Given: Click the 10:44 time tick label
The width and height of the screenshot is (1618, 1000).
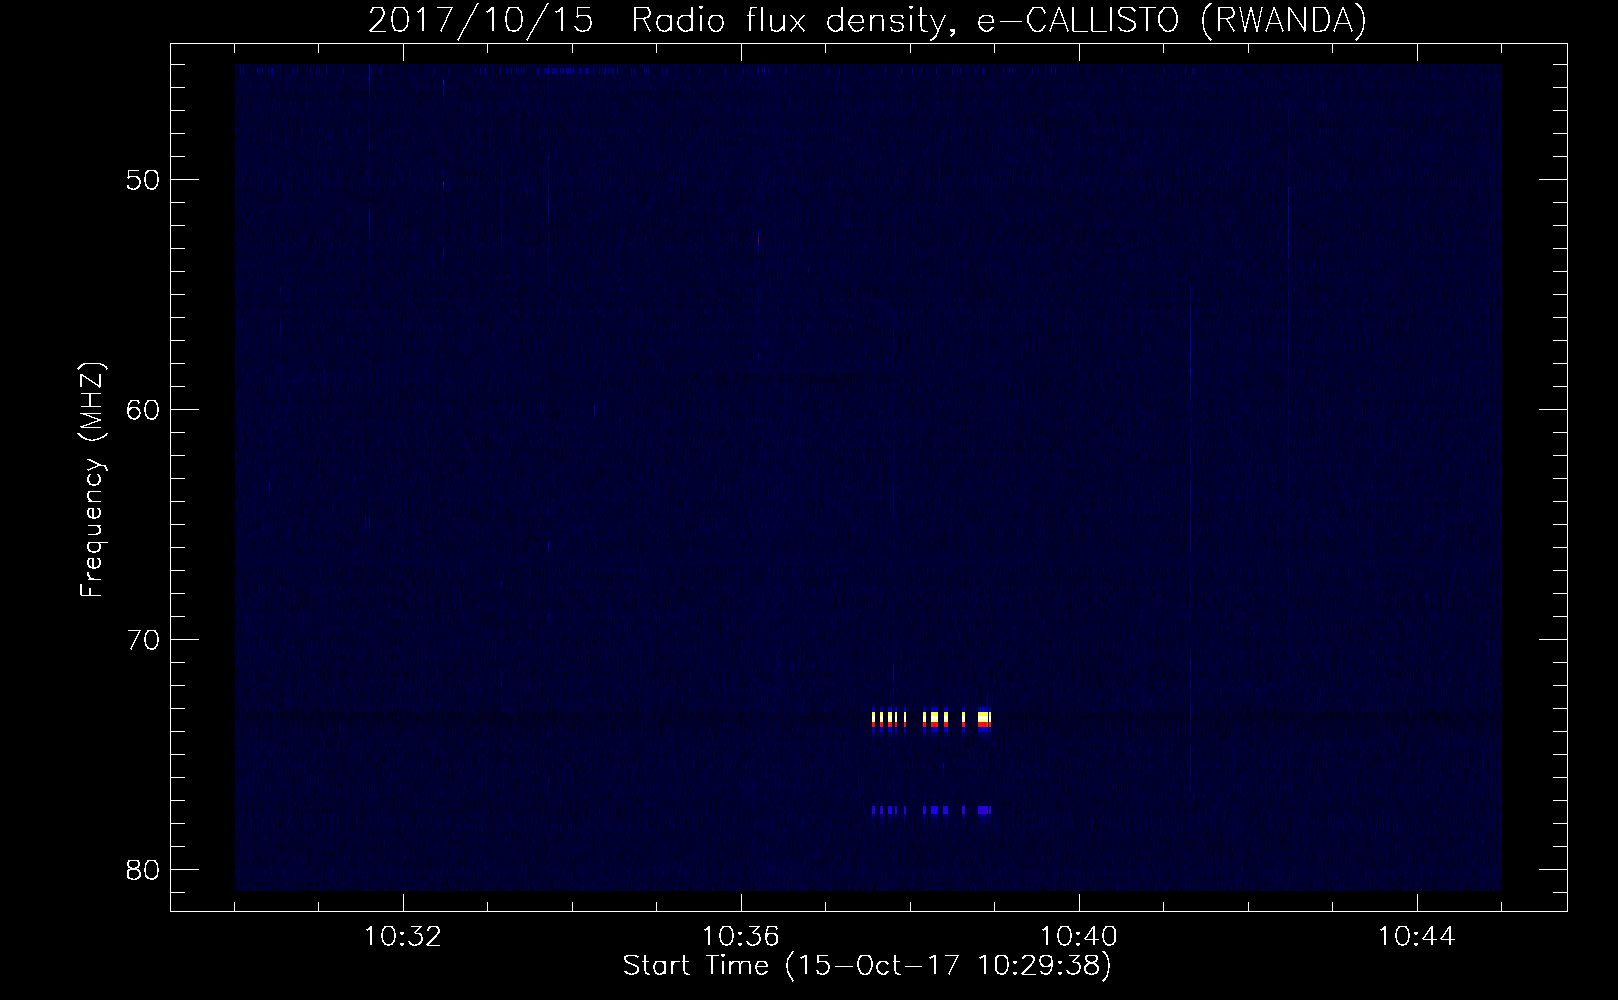Looking at the screenshot, I should click(x=1417, y=937).
